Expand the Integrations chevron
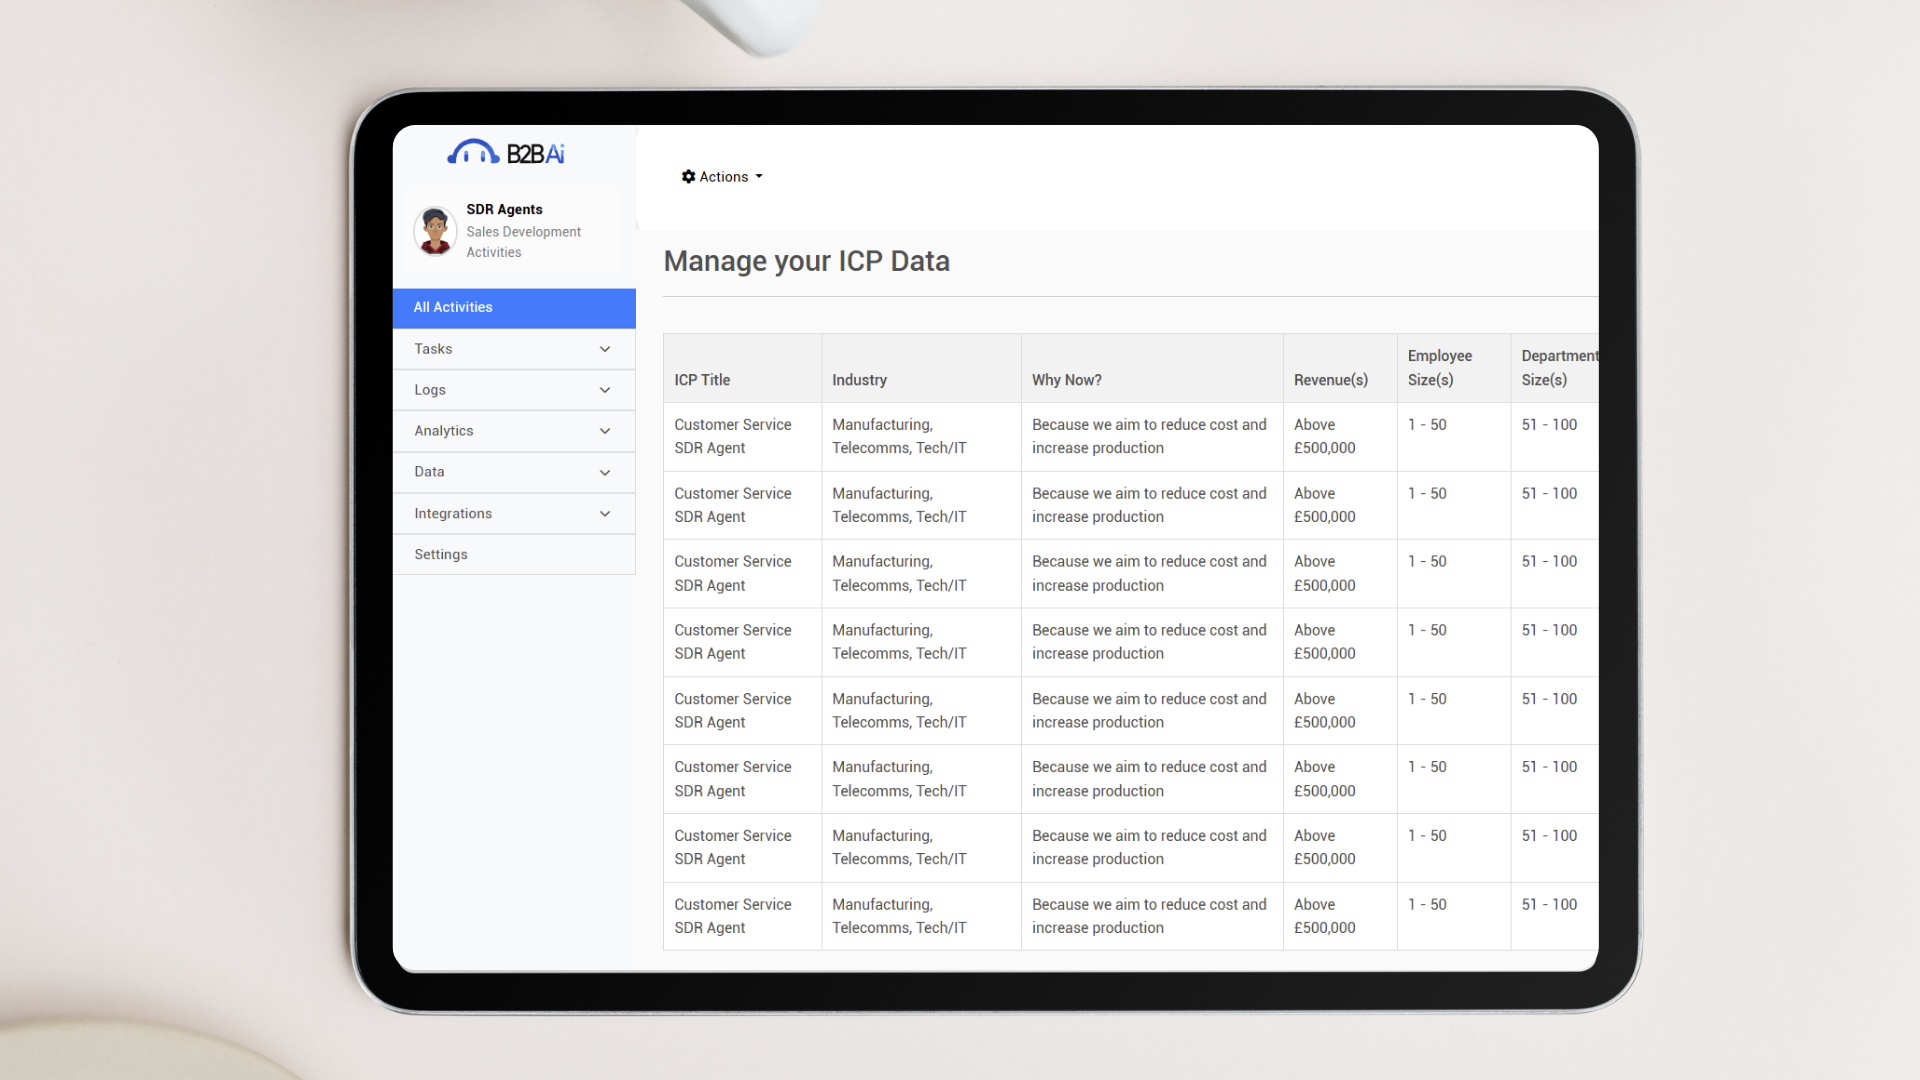 click(605, 514)
